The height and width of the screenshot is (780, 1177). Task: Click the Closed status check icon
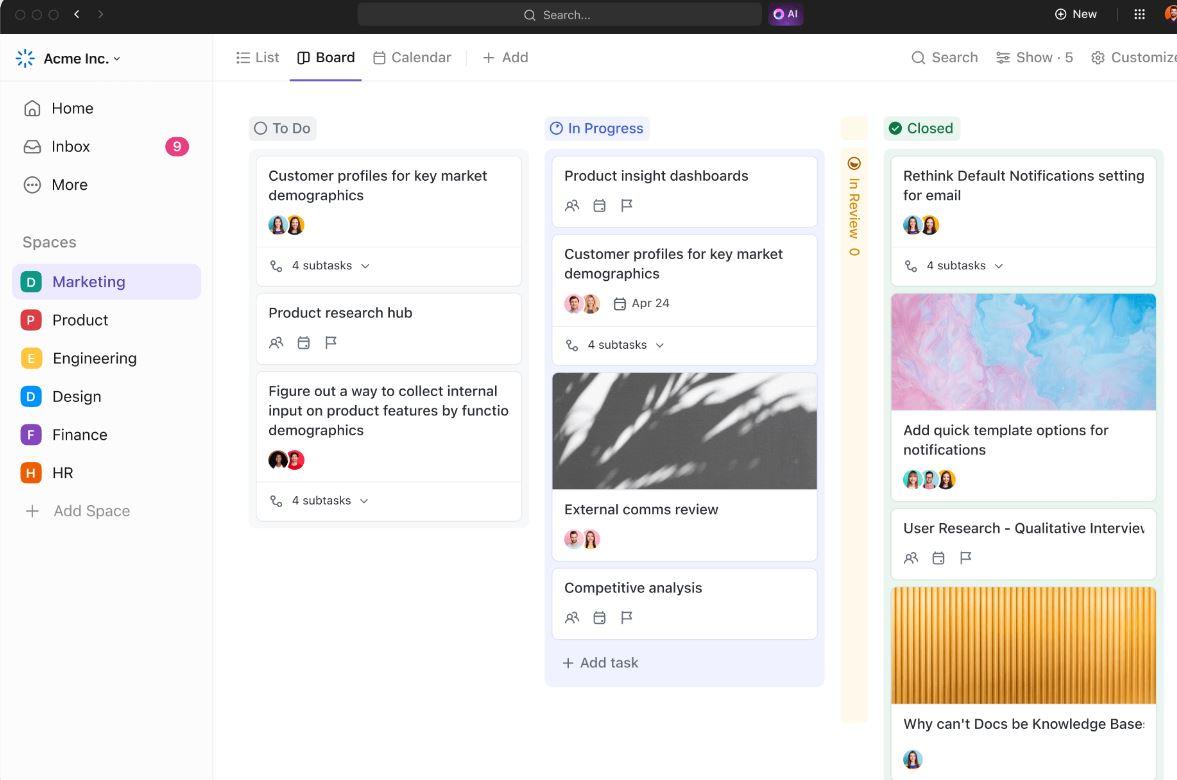coord(895,128)
